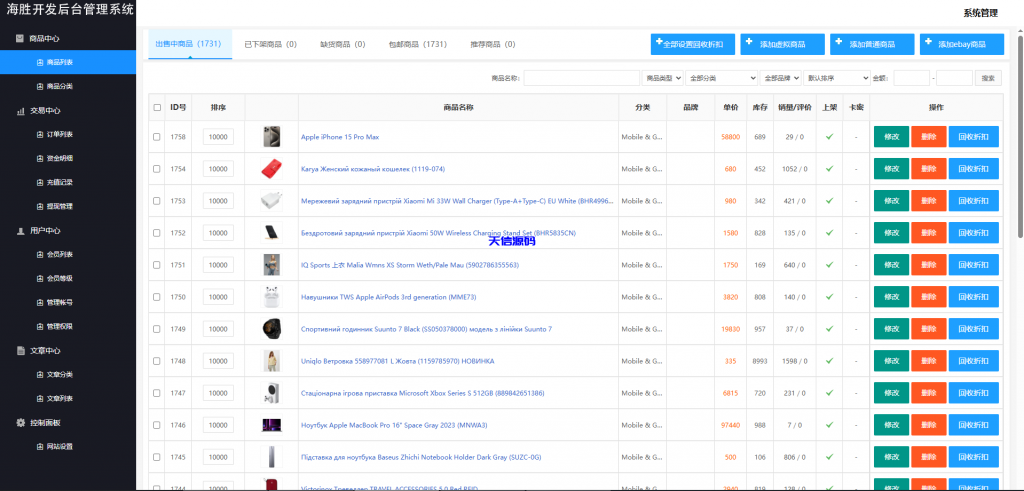Click the 文章中心 document icon
Screen dimensions: 1024x491
(20, 351)
